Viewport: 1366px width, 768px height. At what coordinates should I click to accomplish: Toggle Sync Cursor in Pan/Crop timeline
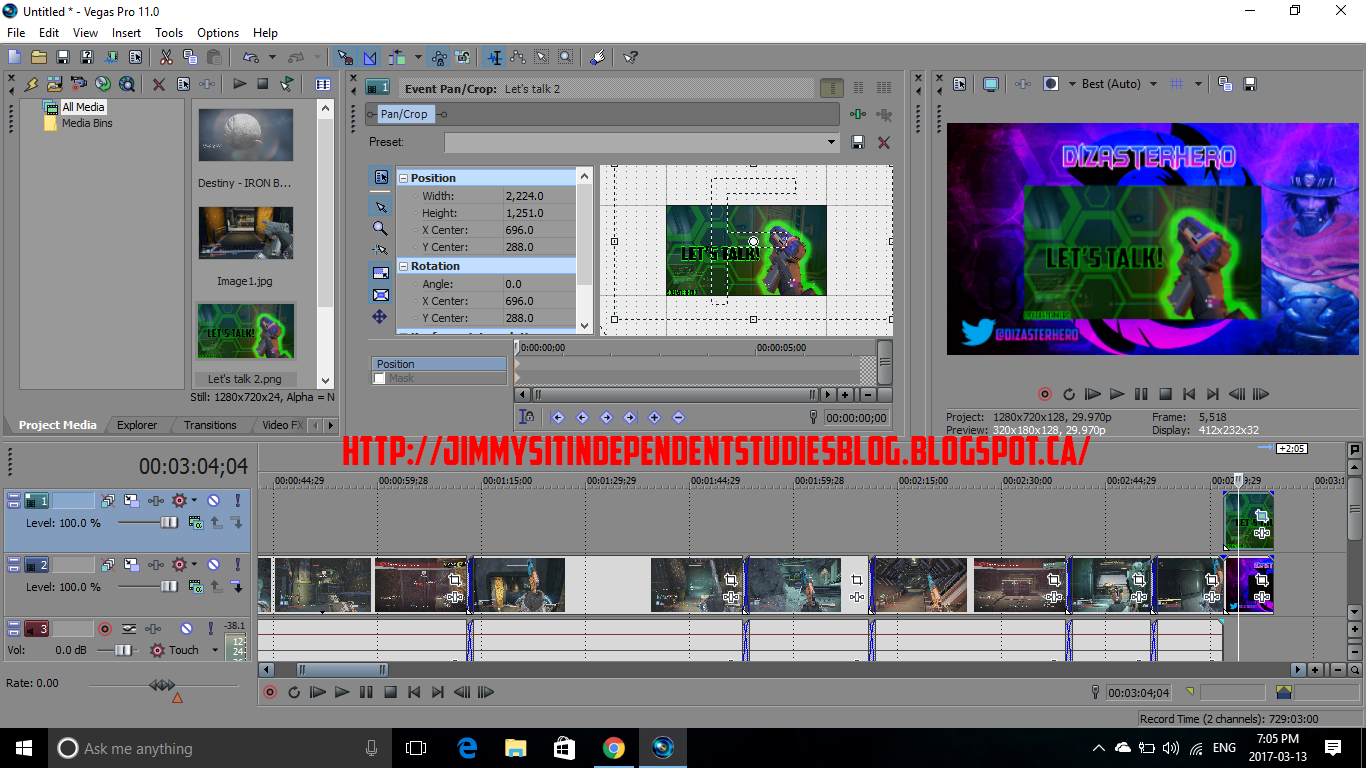point(527,417)
